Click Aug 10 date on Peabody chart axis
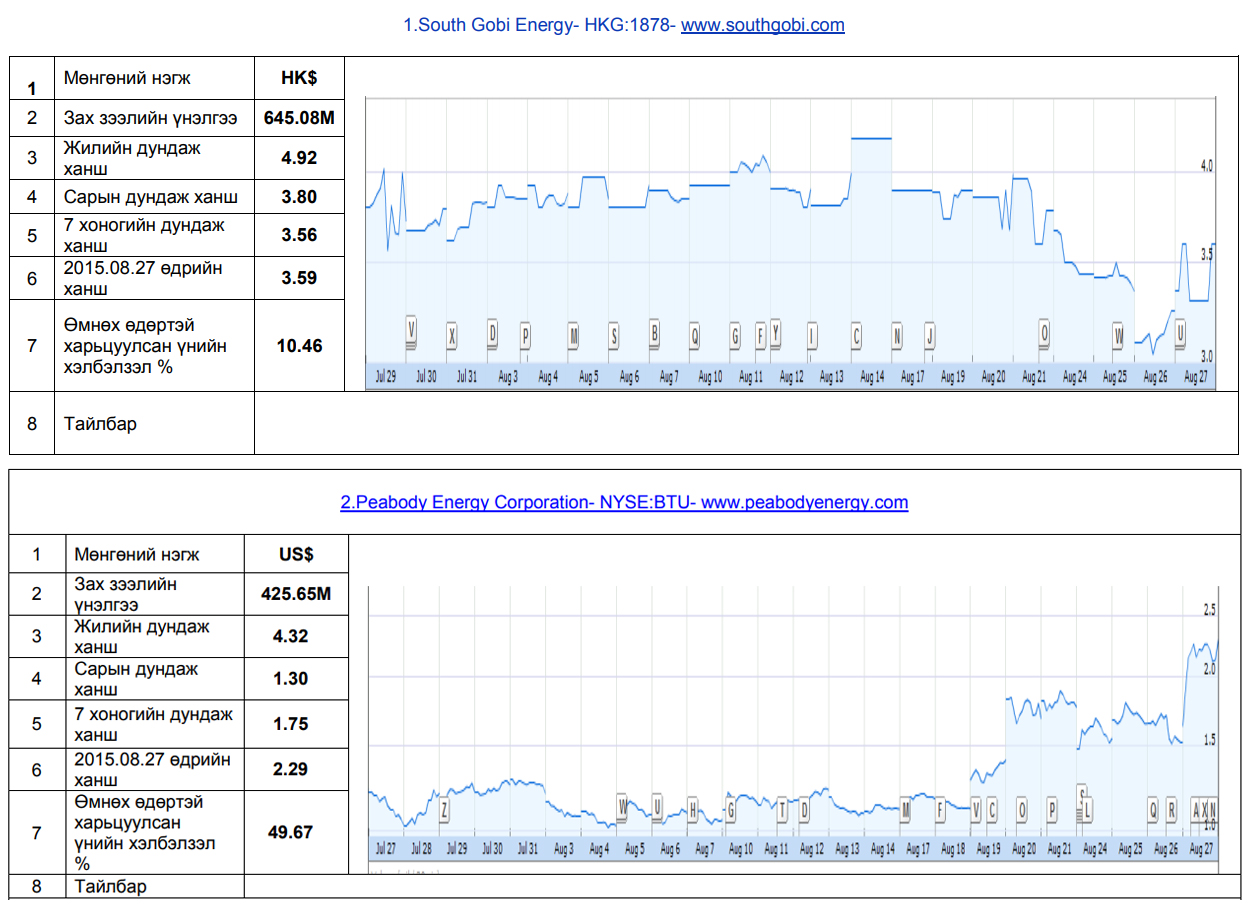Image resolution: width=1250 pixels, height=906 pixels. (x=741, y=849)
